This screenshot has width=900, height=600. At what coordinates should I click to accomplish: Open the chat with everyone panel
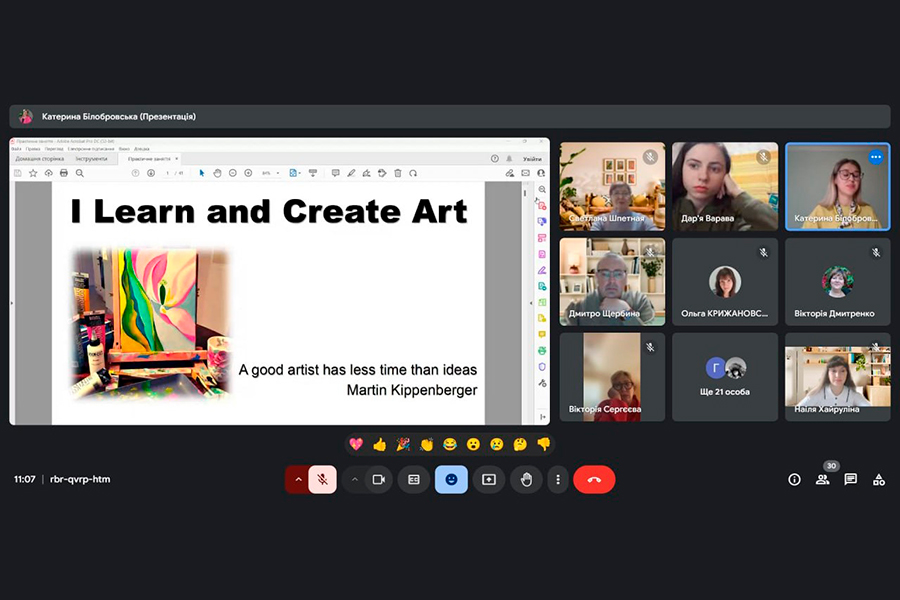851,479
